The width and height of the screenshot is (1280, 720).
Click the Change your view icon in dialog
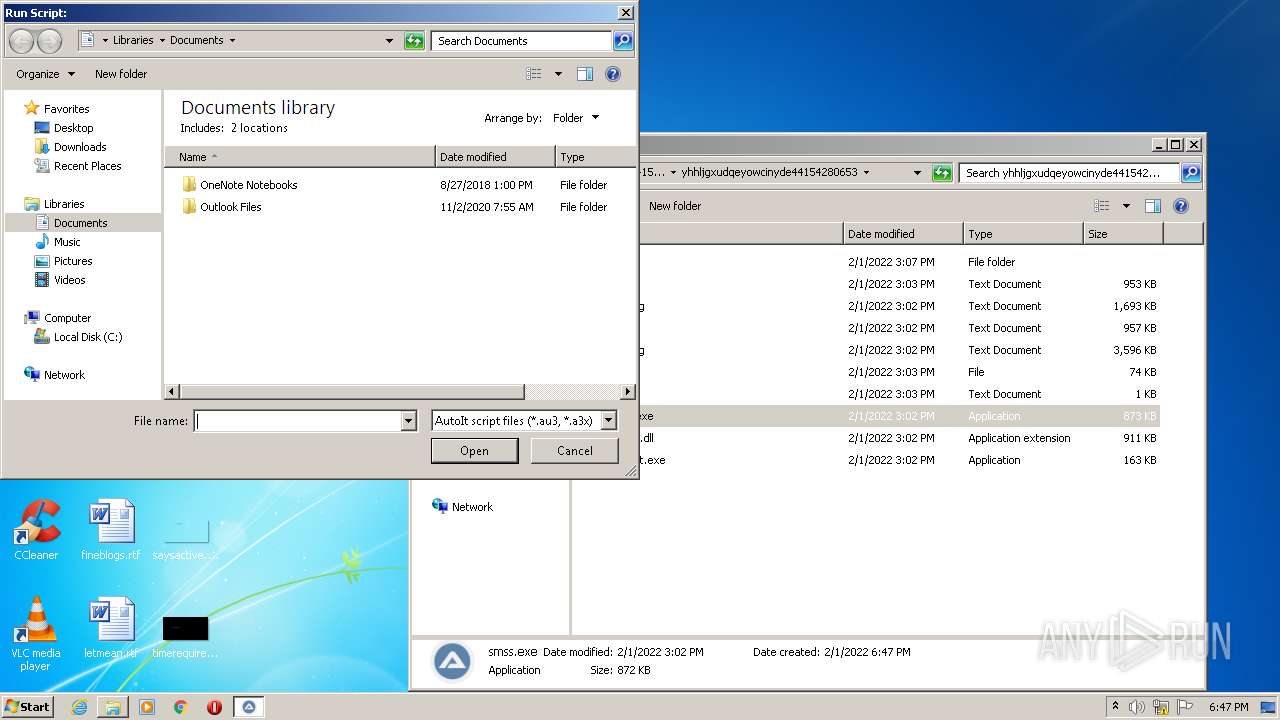(534, 74)
